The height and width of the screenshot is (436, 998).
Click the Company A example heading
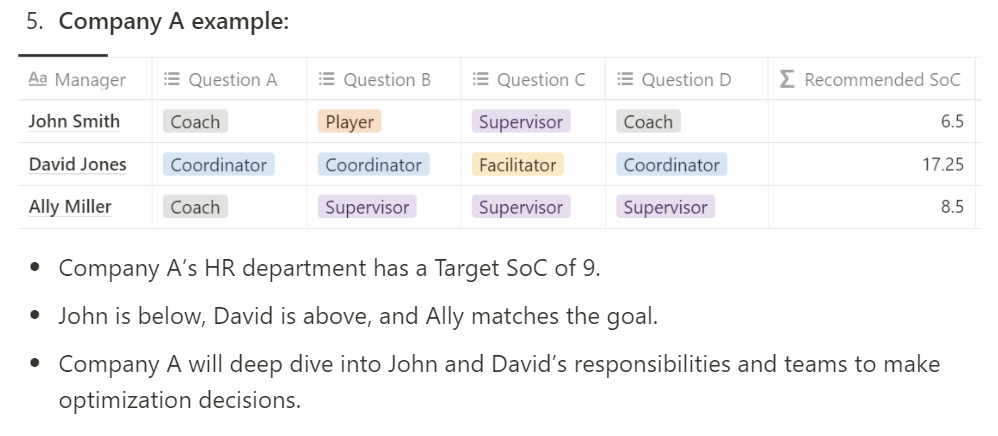[x=174, y=21]
